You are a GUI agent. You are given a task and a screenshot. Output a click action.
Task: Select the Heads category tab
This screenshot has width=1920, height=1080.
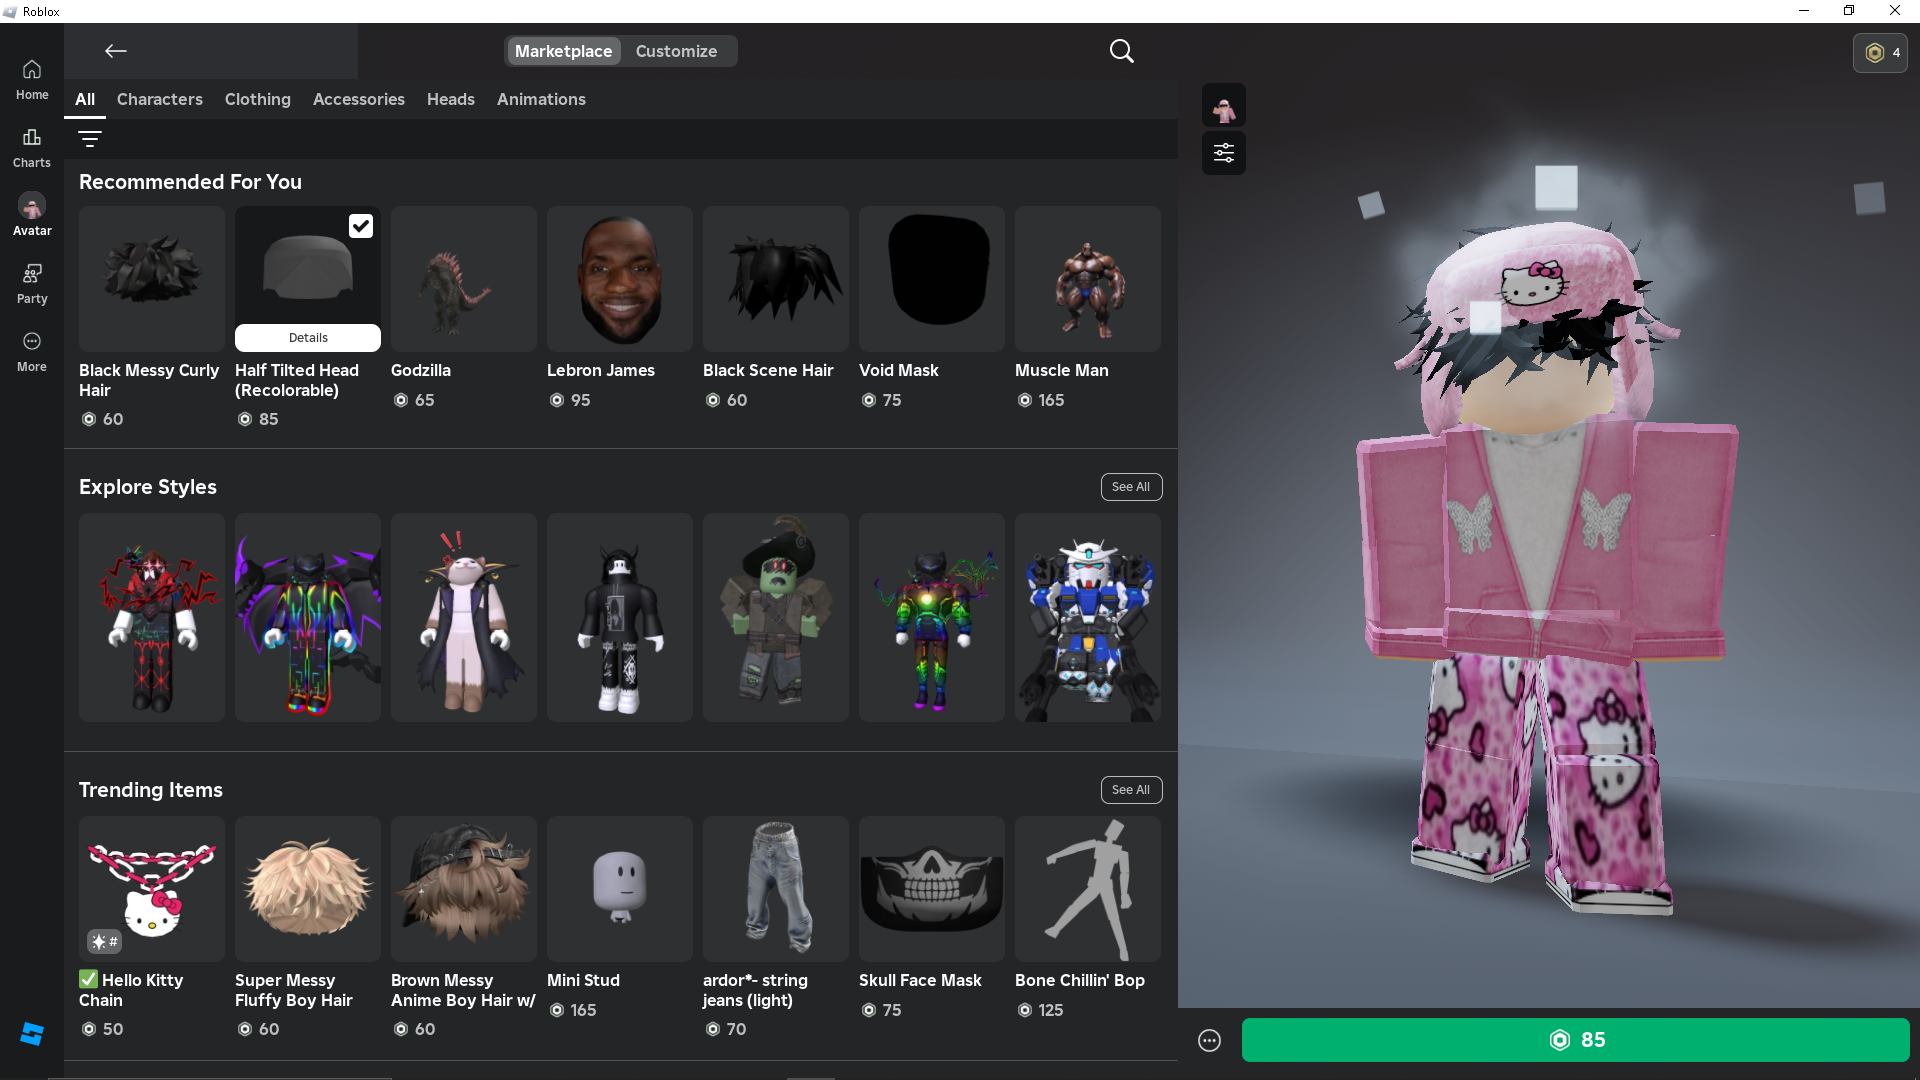(x=451, y=99)
